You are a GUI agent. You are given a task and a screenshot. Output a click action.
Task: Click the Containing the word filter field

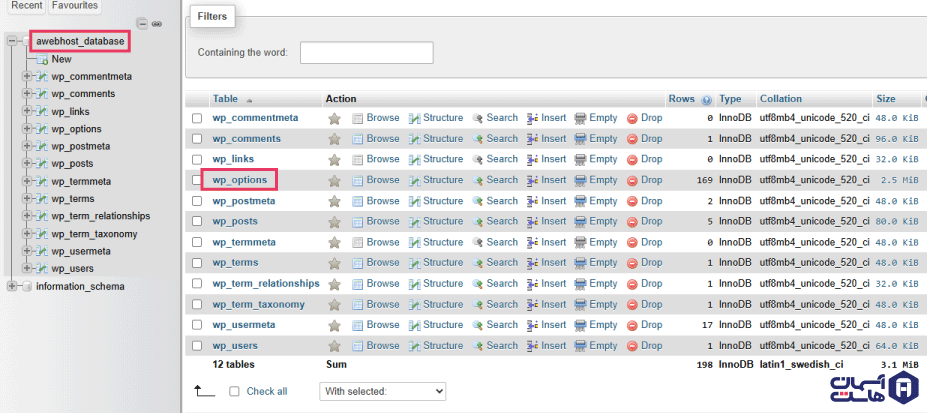(x=366, y=52)
